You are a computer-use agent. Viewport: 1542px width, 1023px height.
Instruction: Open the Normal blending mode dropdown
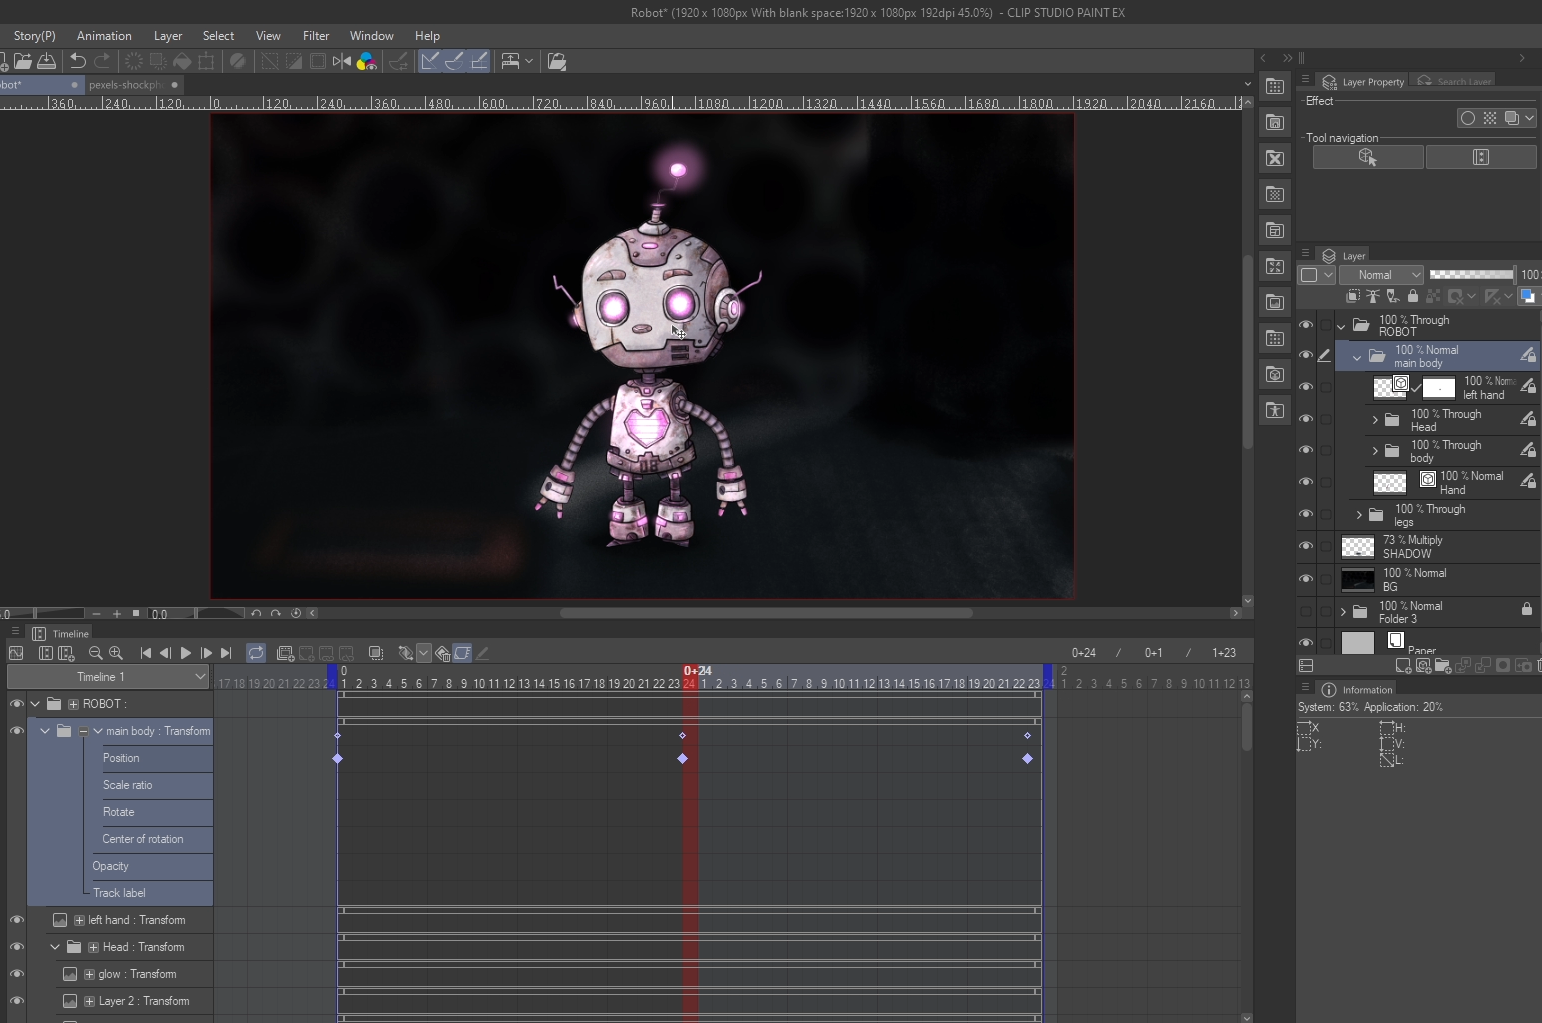pyautogui.click(x=1381, y=275)
